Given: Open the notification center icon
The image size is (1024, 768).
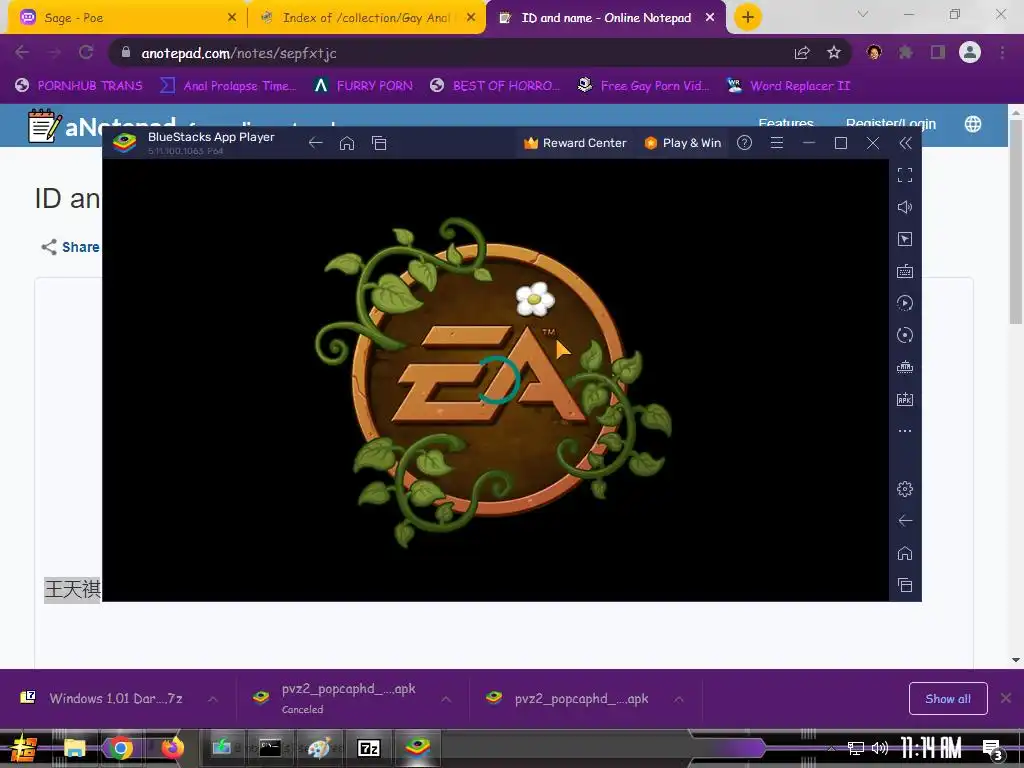Looking at the screenshot, I should pyautogui.click(x=993, y=748).
